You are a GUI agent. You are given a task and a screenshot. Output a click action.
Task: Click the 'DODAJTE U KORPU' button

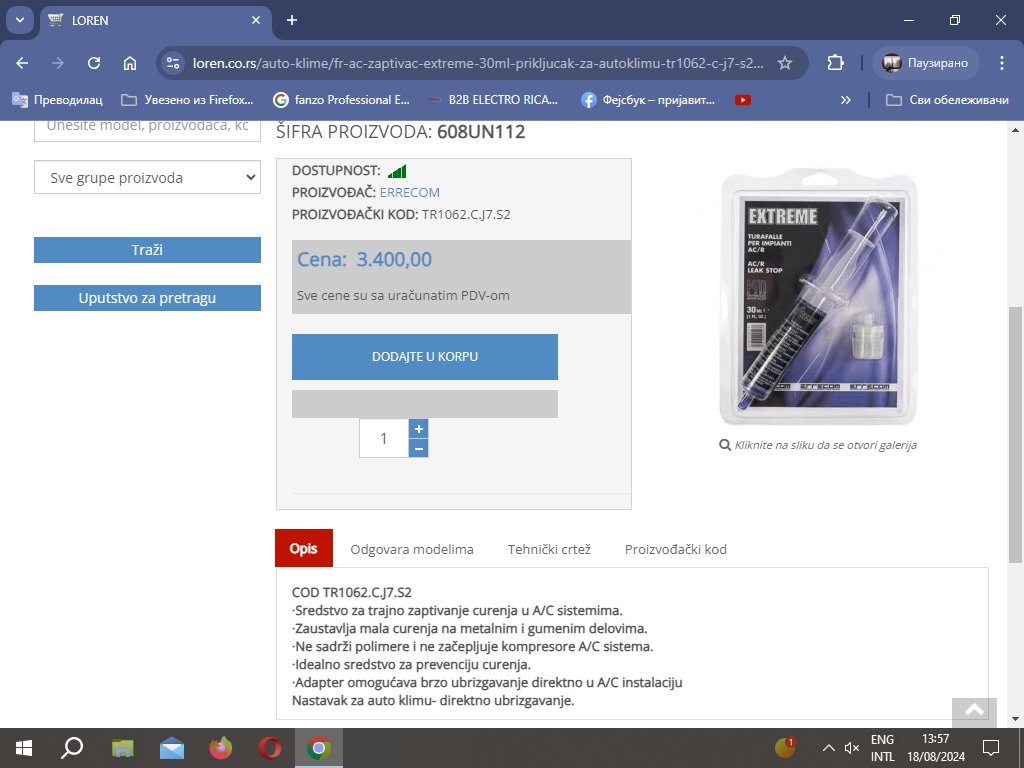click(x=424, y=357)
